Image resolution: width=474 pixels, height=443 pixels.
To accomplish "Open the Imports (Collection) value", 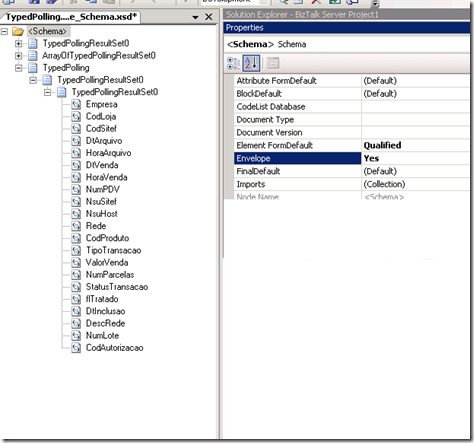I will [384, 184].
